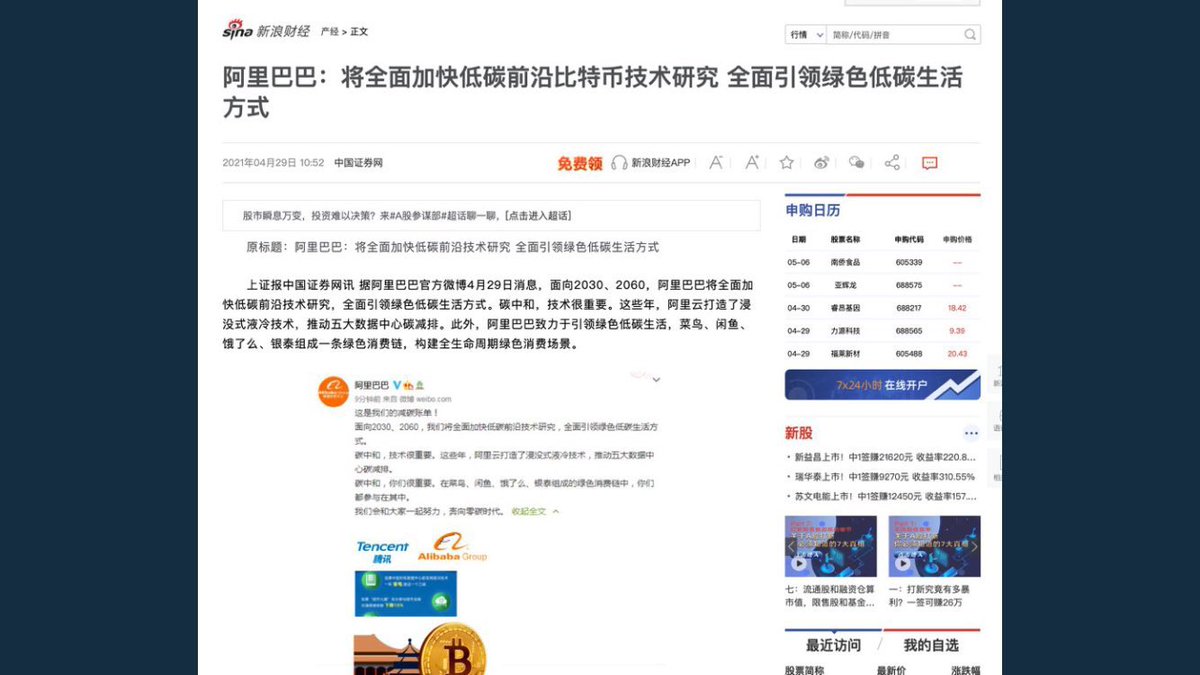Click the Alibaba Group logo image
Viewport: 1200px width, 675px height.
(x=452, y=548)
